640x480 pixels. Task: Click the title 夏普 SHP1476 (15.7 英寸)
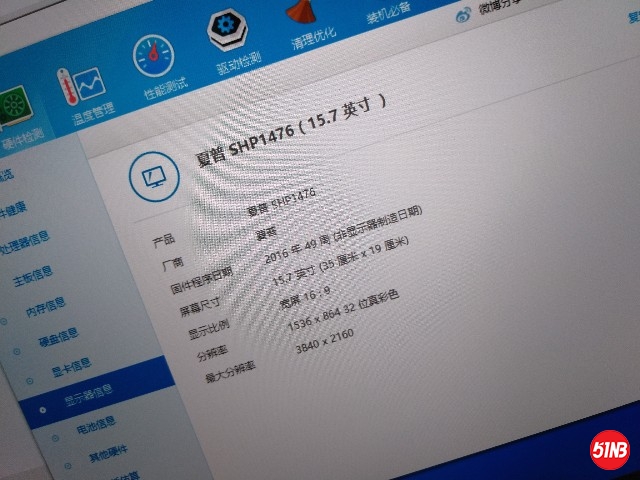click(291, 131)
